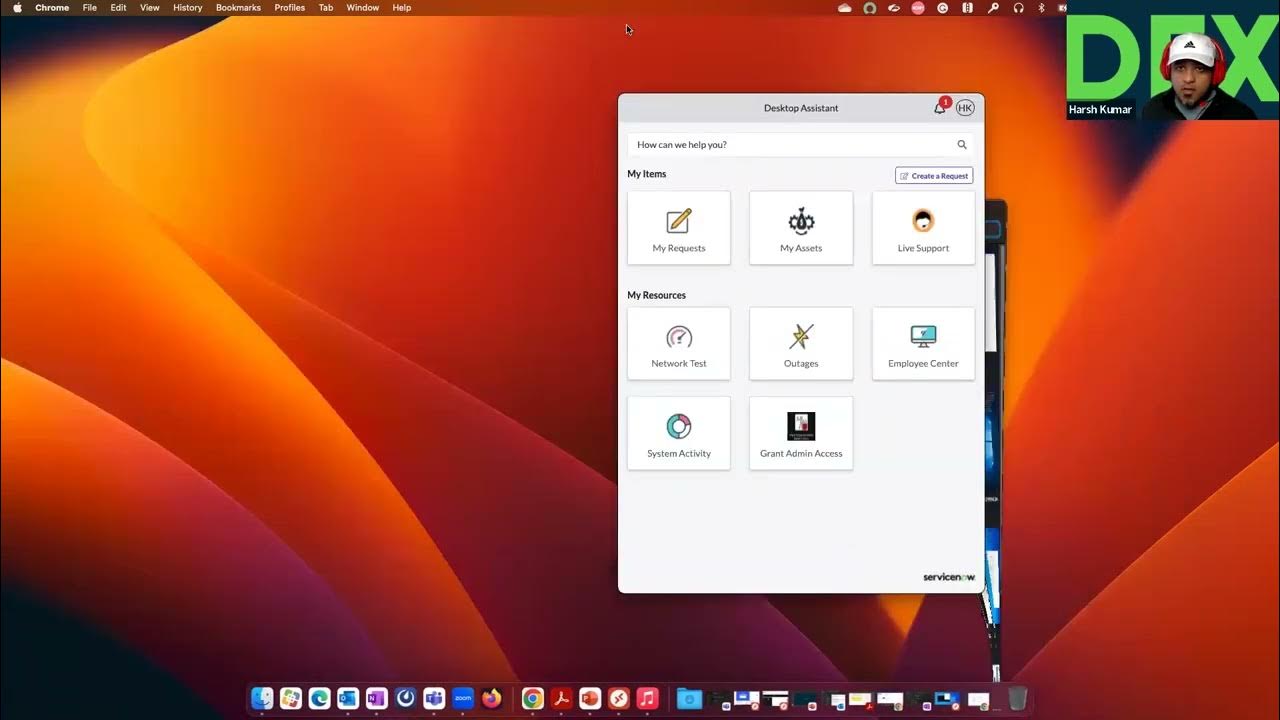Click the headphones icon in menu bar
This screenshot has height=720, width=1280.
(1018, 7)
